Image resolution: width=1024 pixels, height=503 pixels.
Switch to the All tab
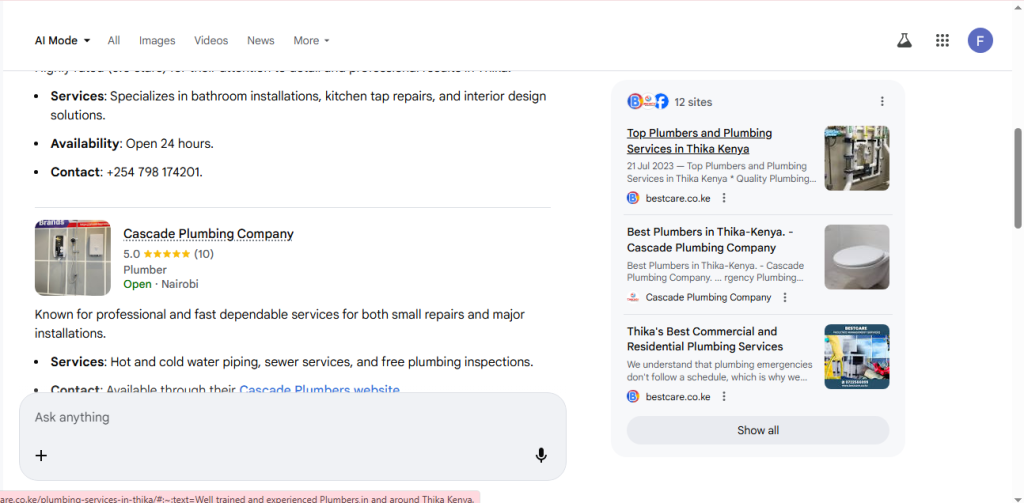point(114,41)
